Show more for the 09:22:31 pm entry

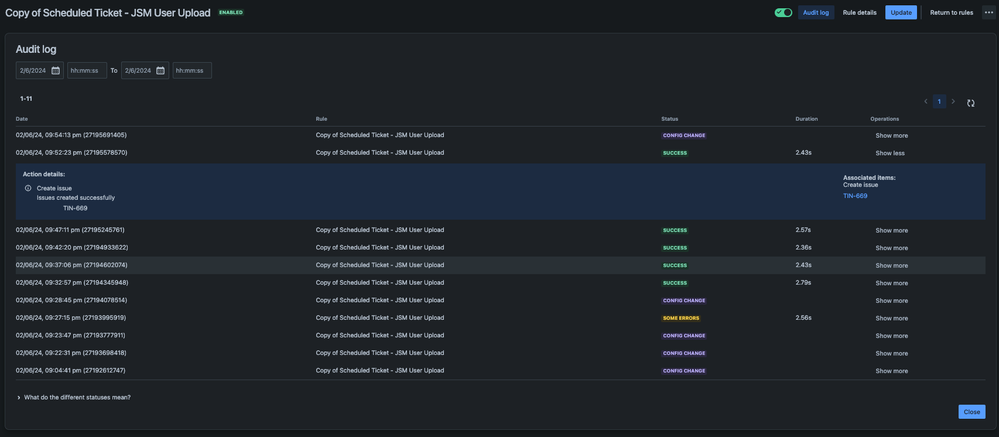coord(891,353)
